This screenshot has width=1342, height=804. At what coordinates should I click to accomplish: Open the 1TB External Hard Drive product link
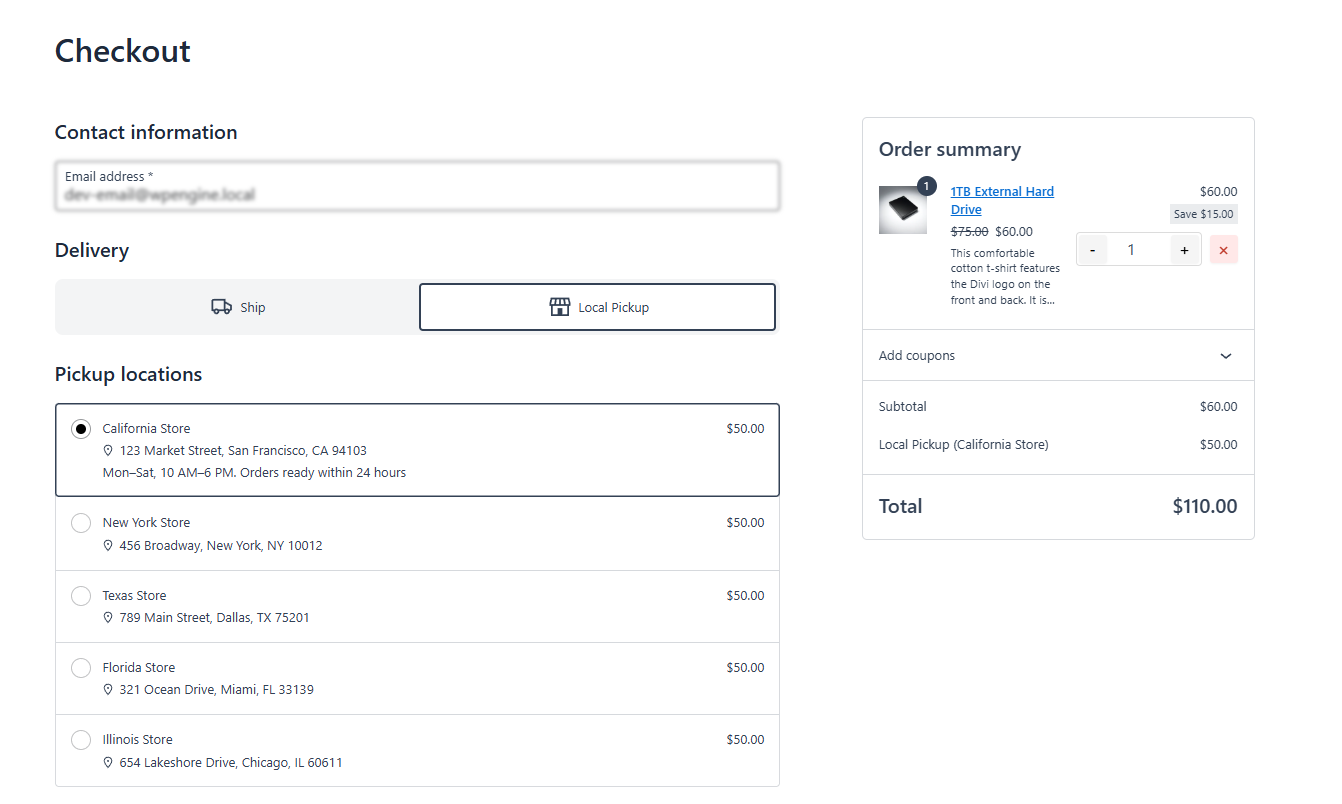click(x=1002, y=200)
